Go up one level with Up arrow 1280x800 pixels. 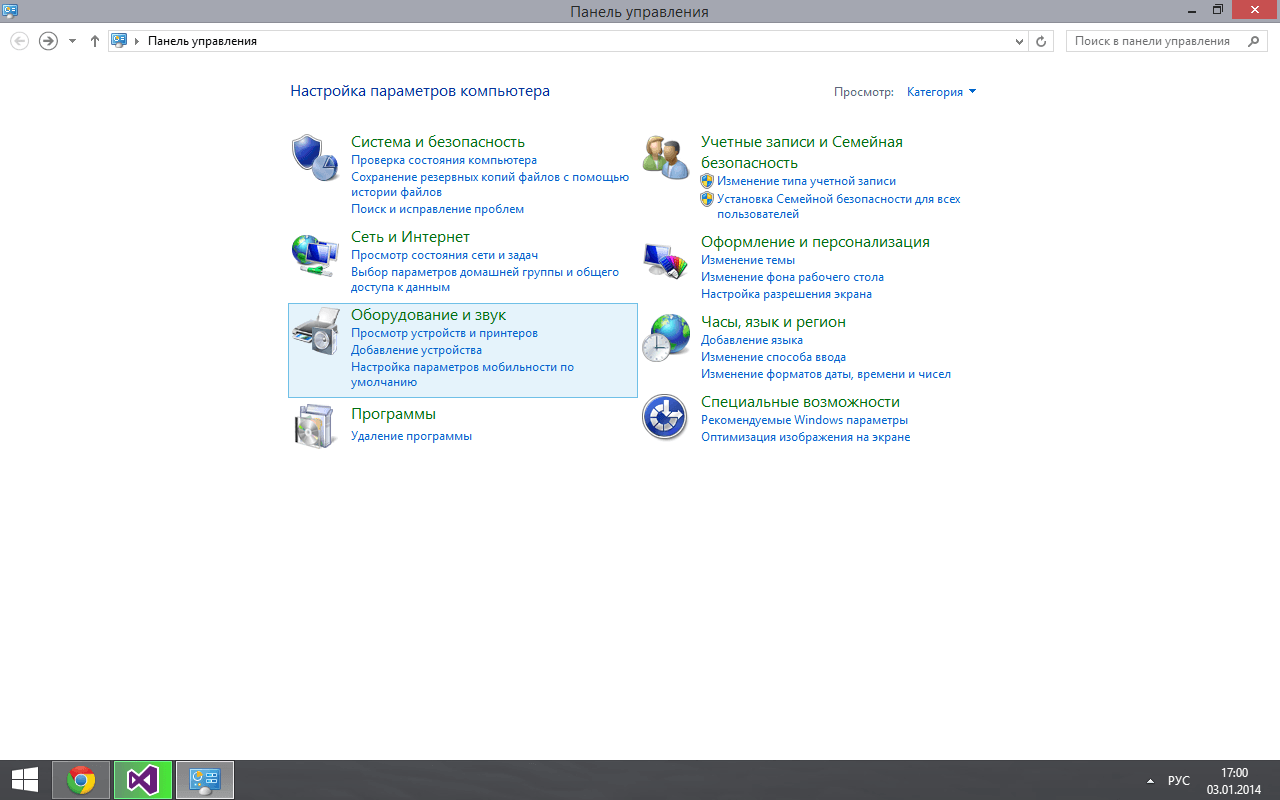95,41
